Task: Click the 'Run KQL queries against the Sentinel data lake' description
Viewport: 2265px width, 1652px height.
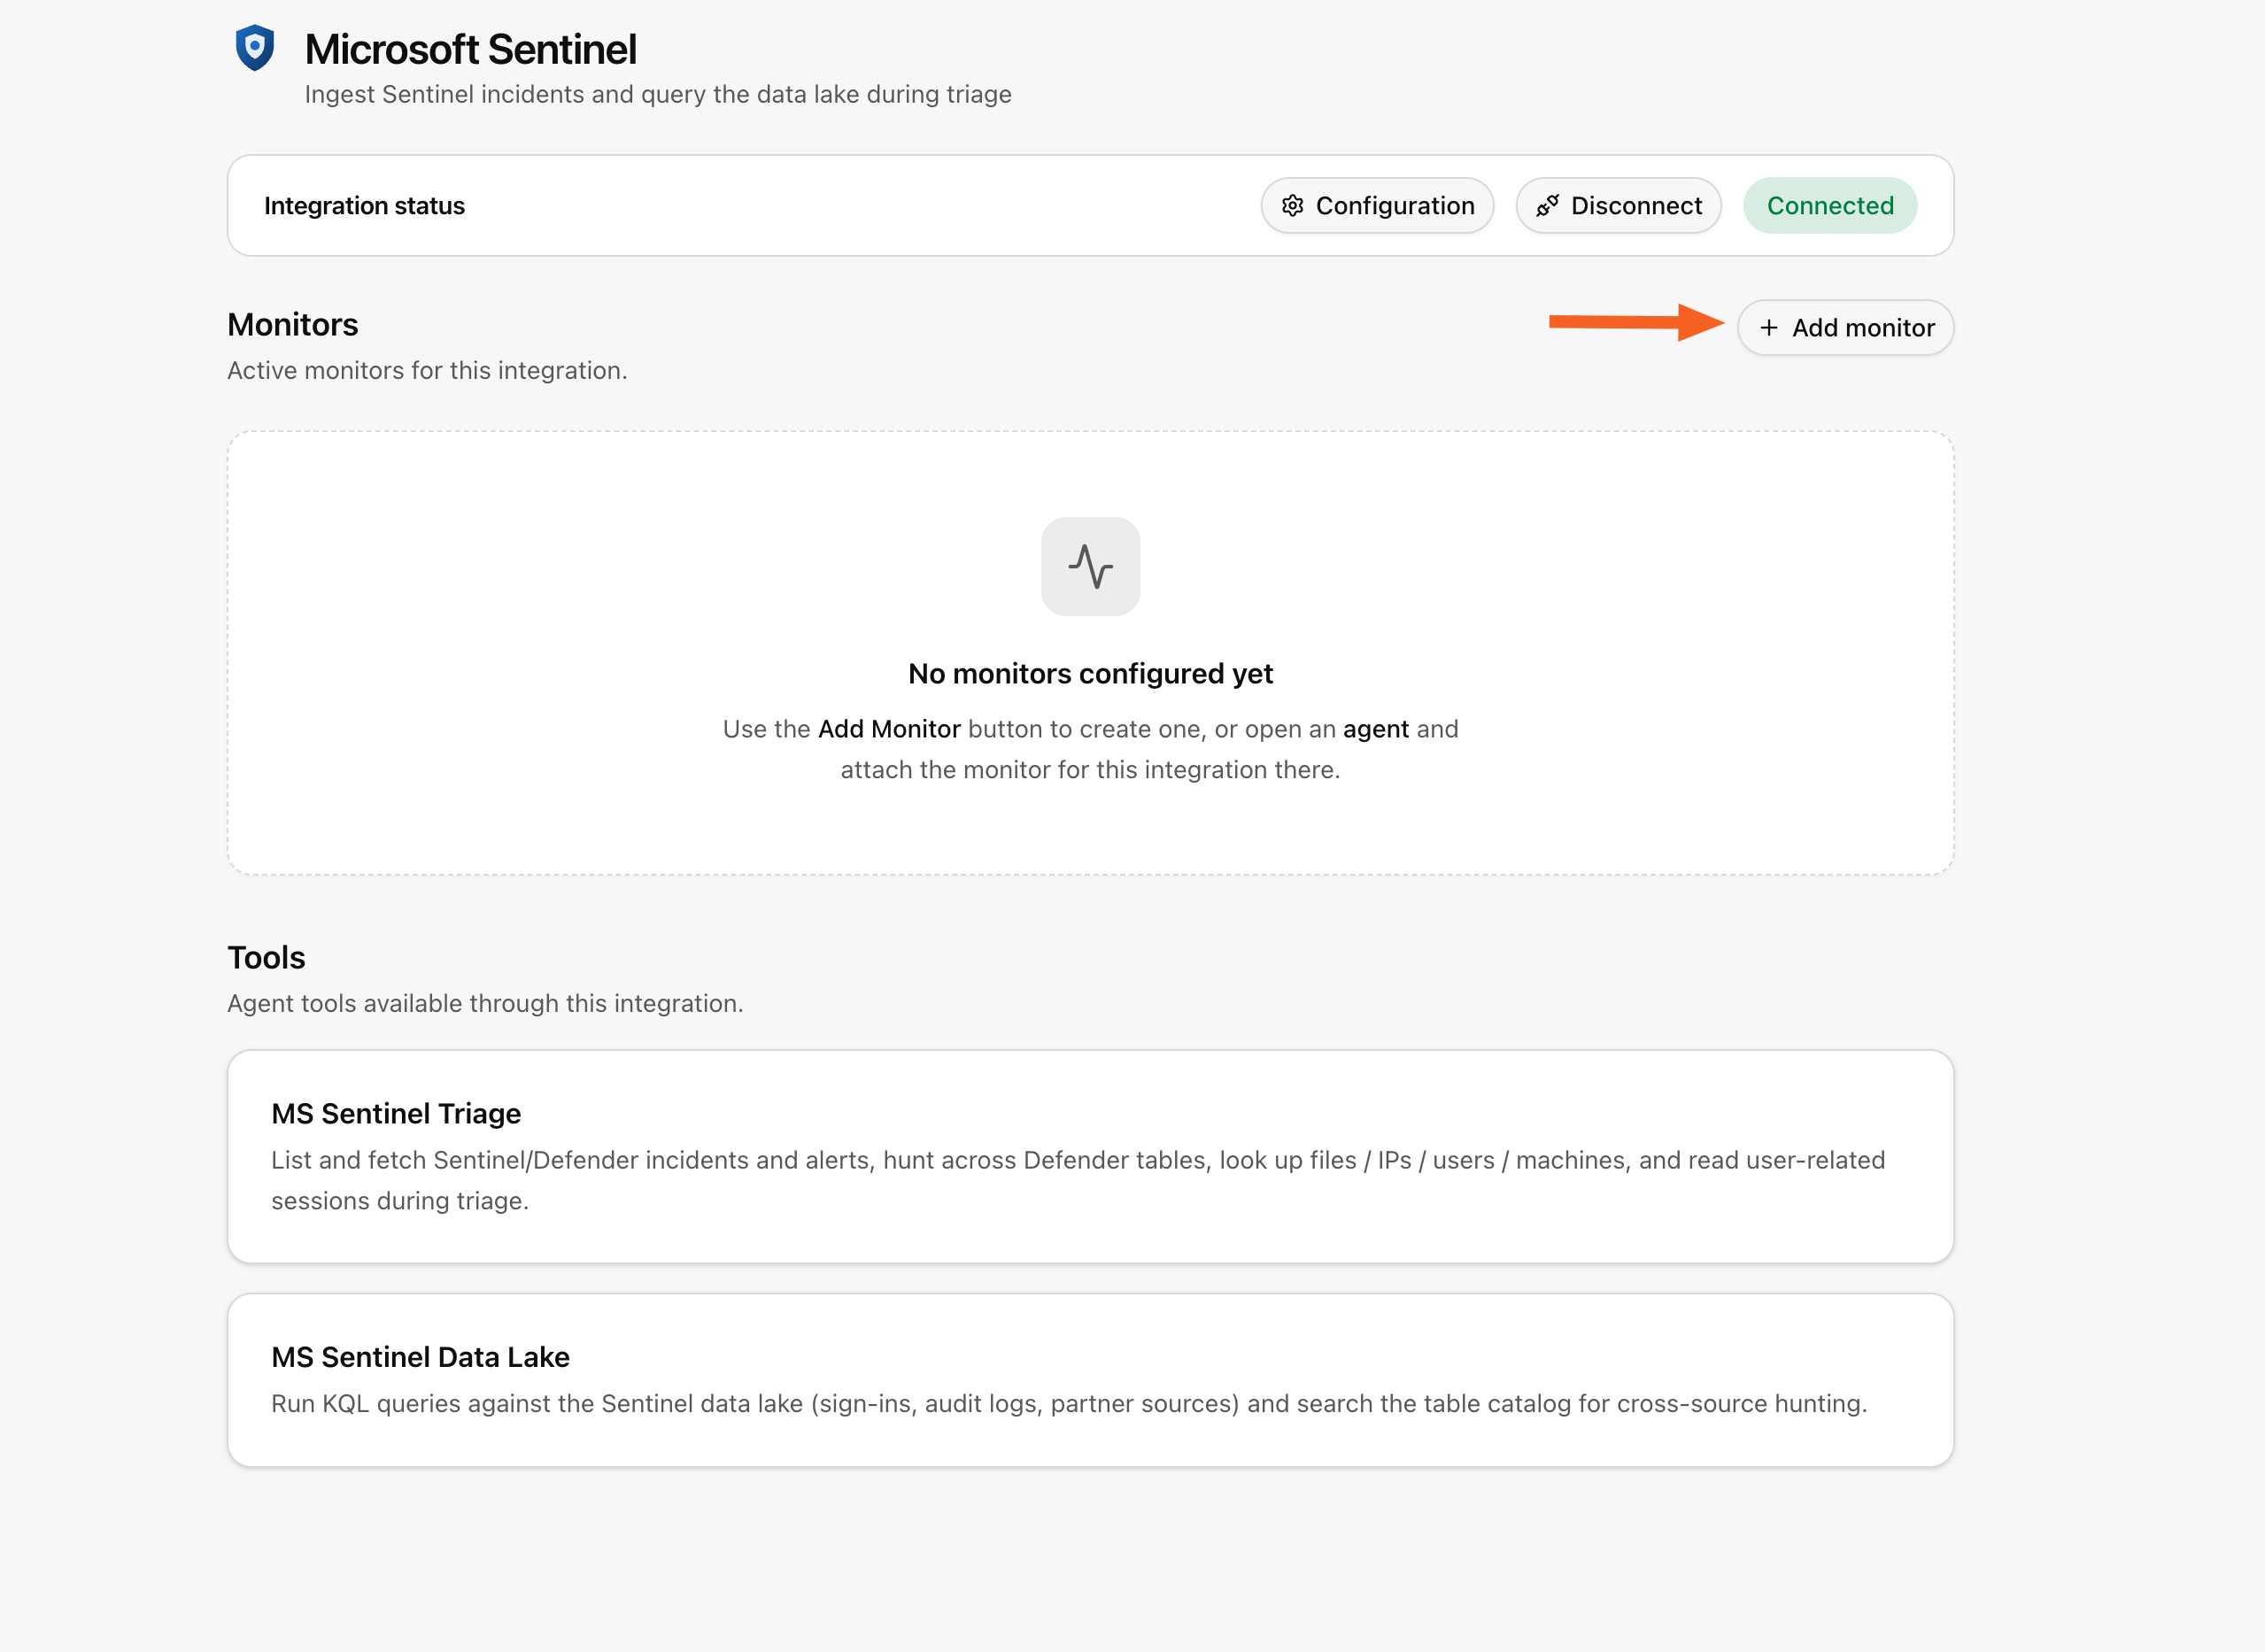Action: click(x=1069, y=1403)
